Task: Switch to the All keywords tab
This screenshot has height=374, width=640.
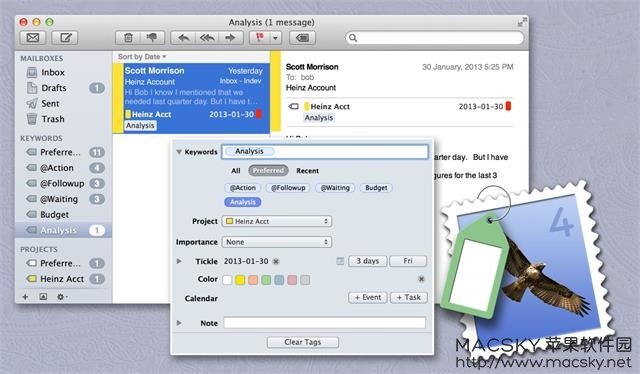Action: (x=236, y=171)
